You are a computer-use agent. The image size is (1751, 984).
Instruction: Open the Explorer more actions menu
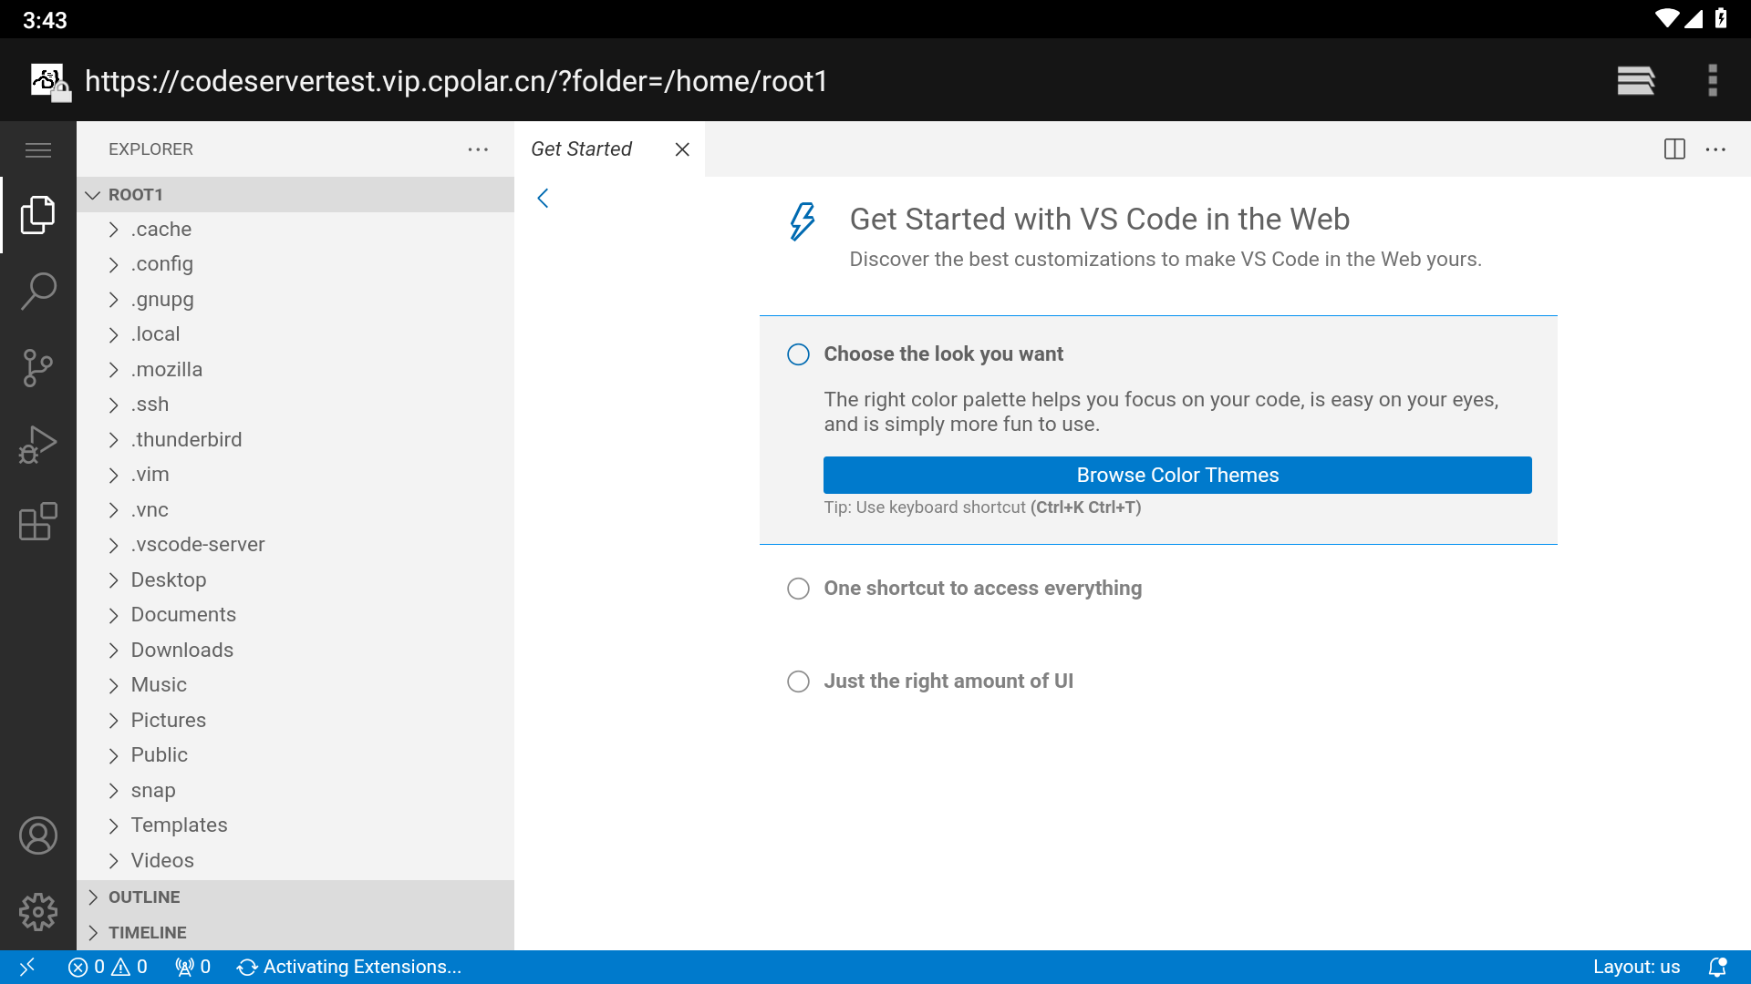(x=478, y=149)
